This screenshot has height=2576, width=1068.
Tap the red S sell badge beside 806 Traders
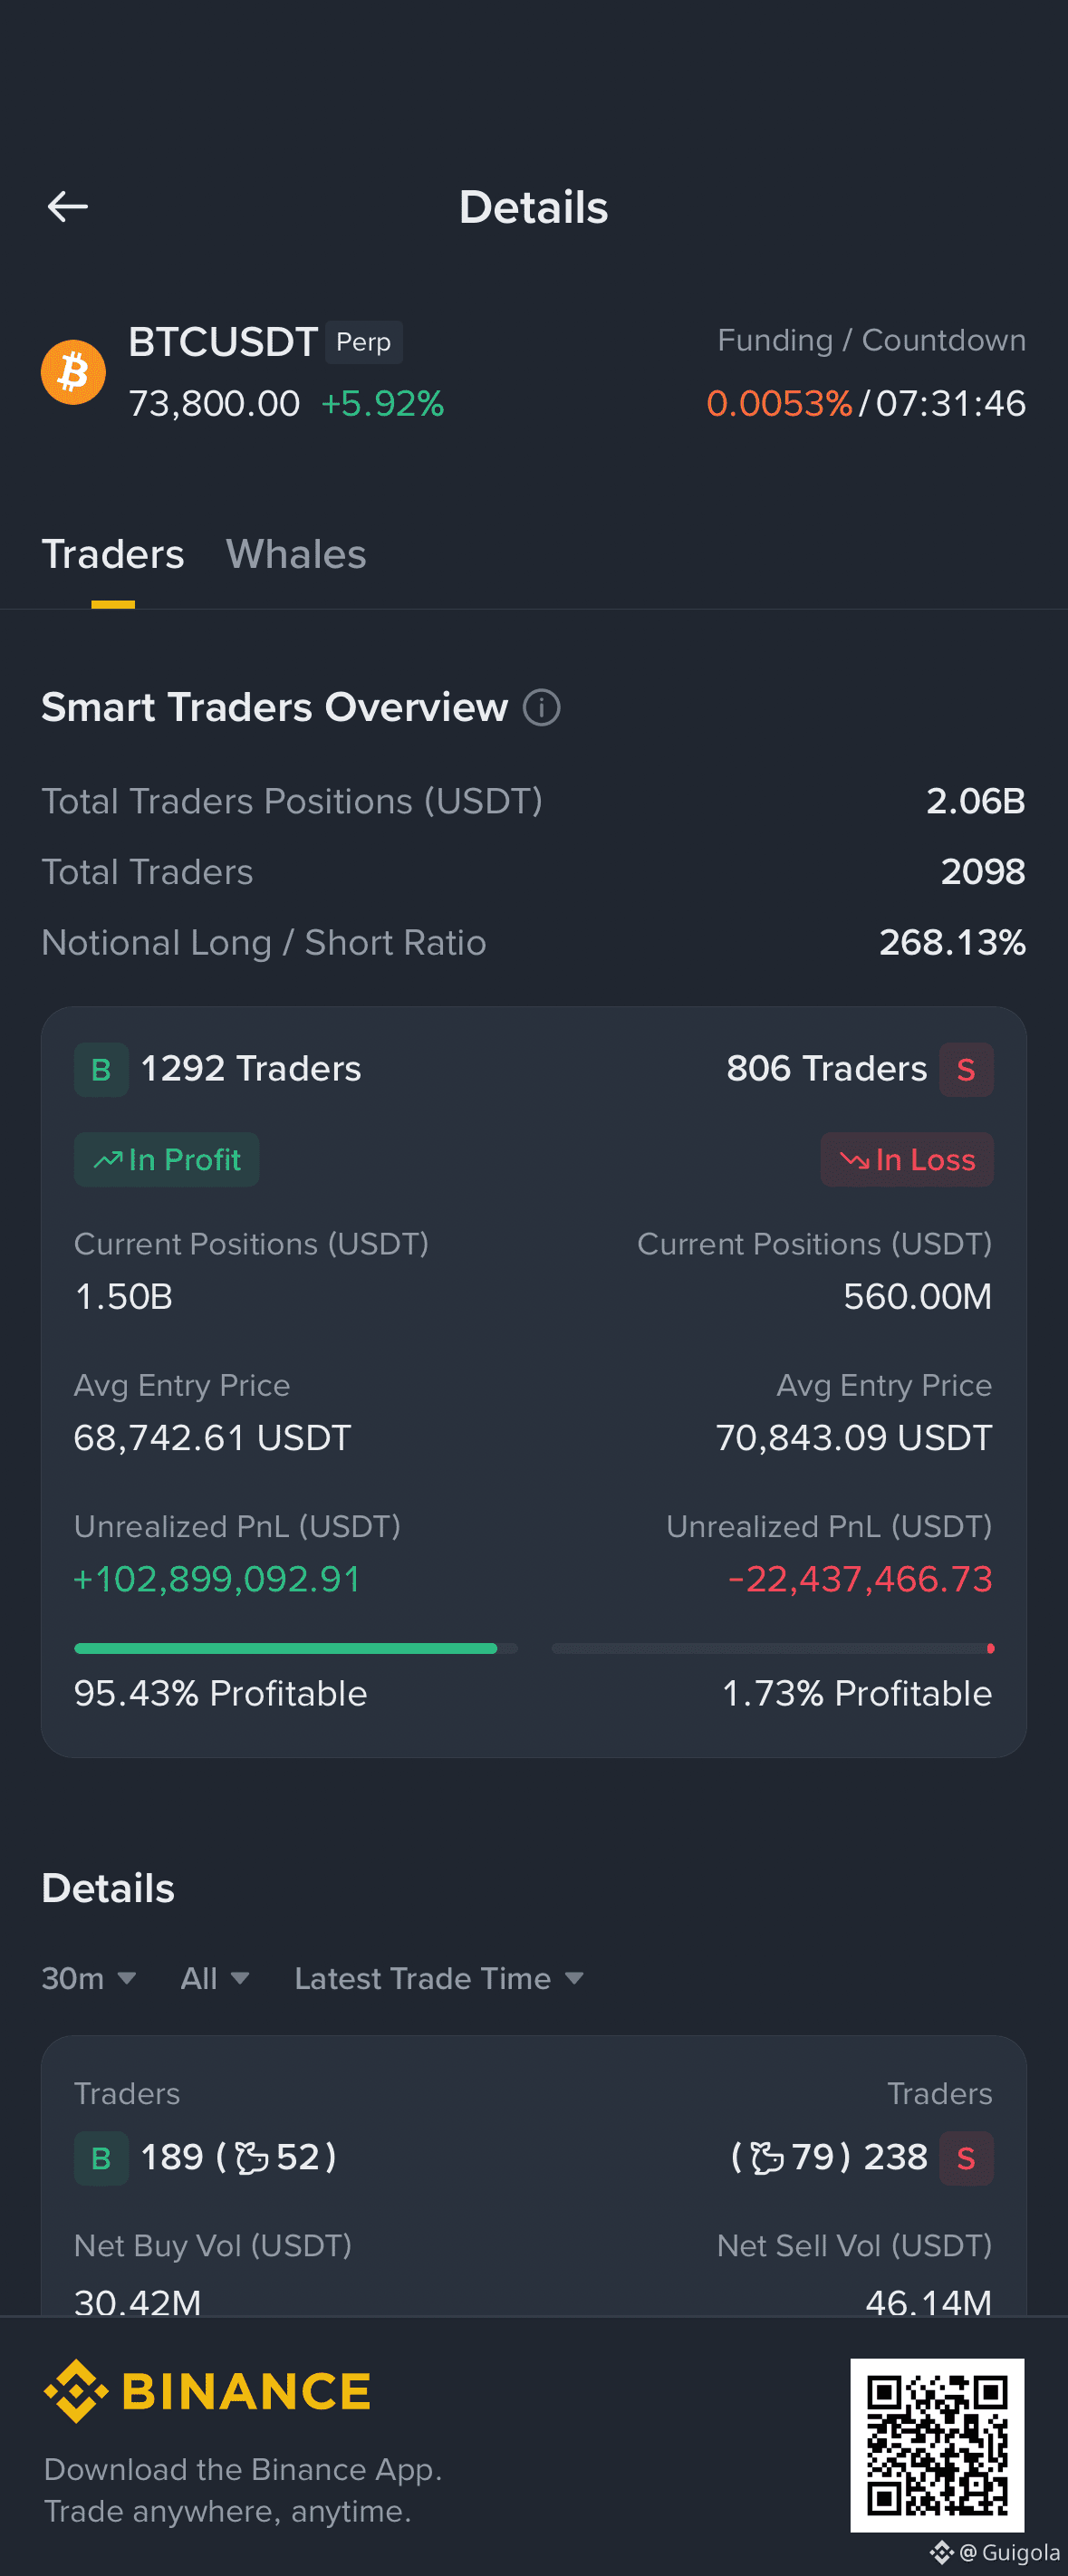point(966,1070)
